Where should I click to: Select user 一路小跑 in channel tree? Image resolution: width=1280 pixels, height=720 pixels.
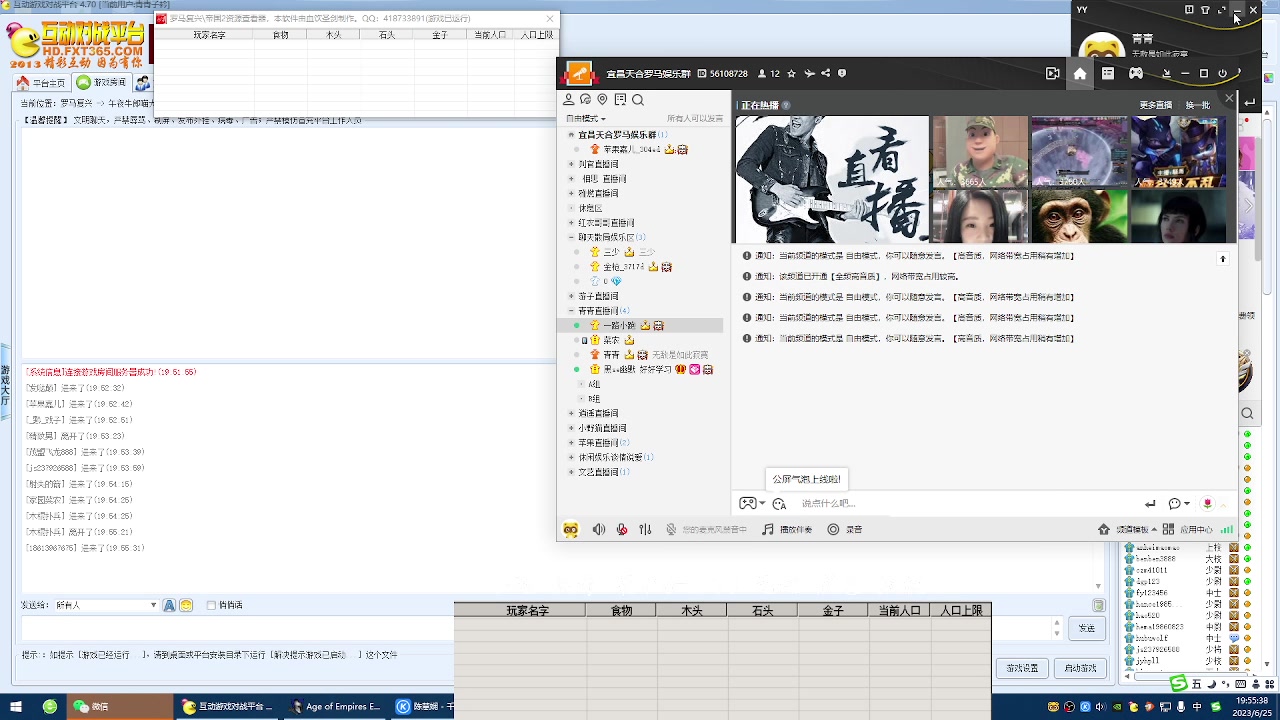(x=619, y=326)
